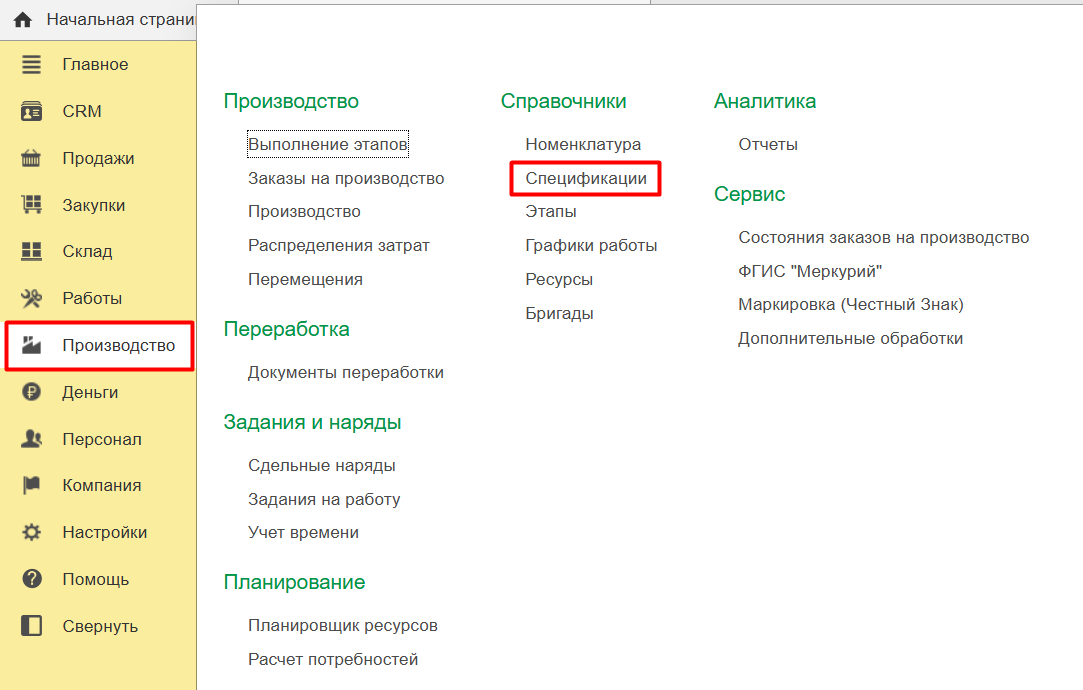Open Дополнительные обработки

coord(850,338)
